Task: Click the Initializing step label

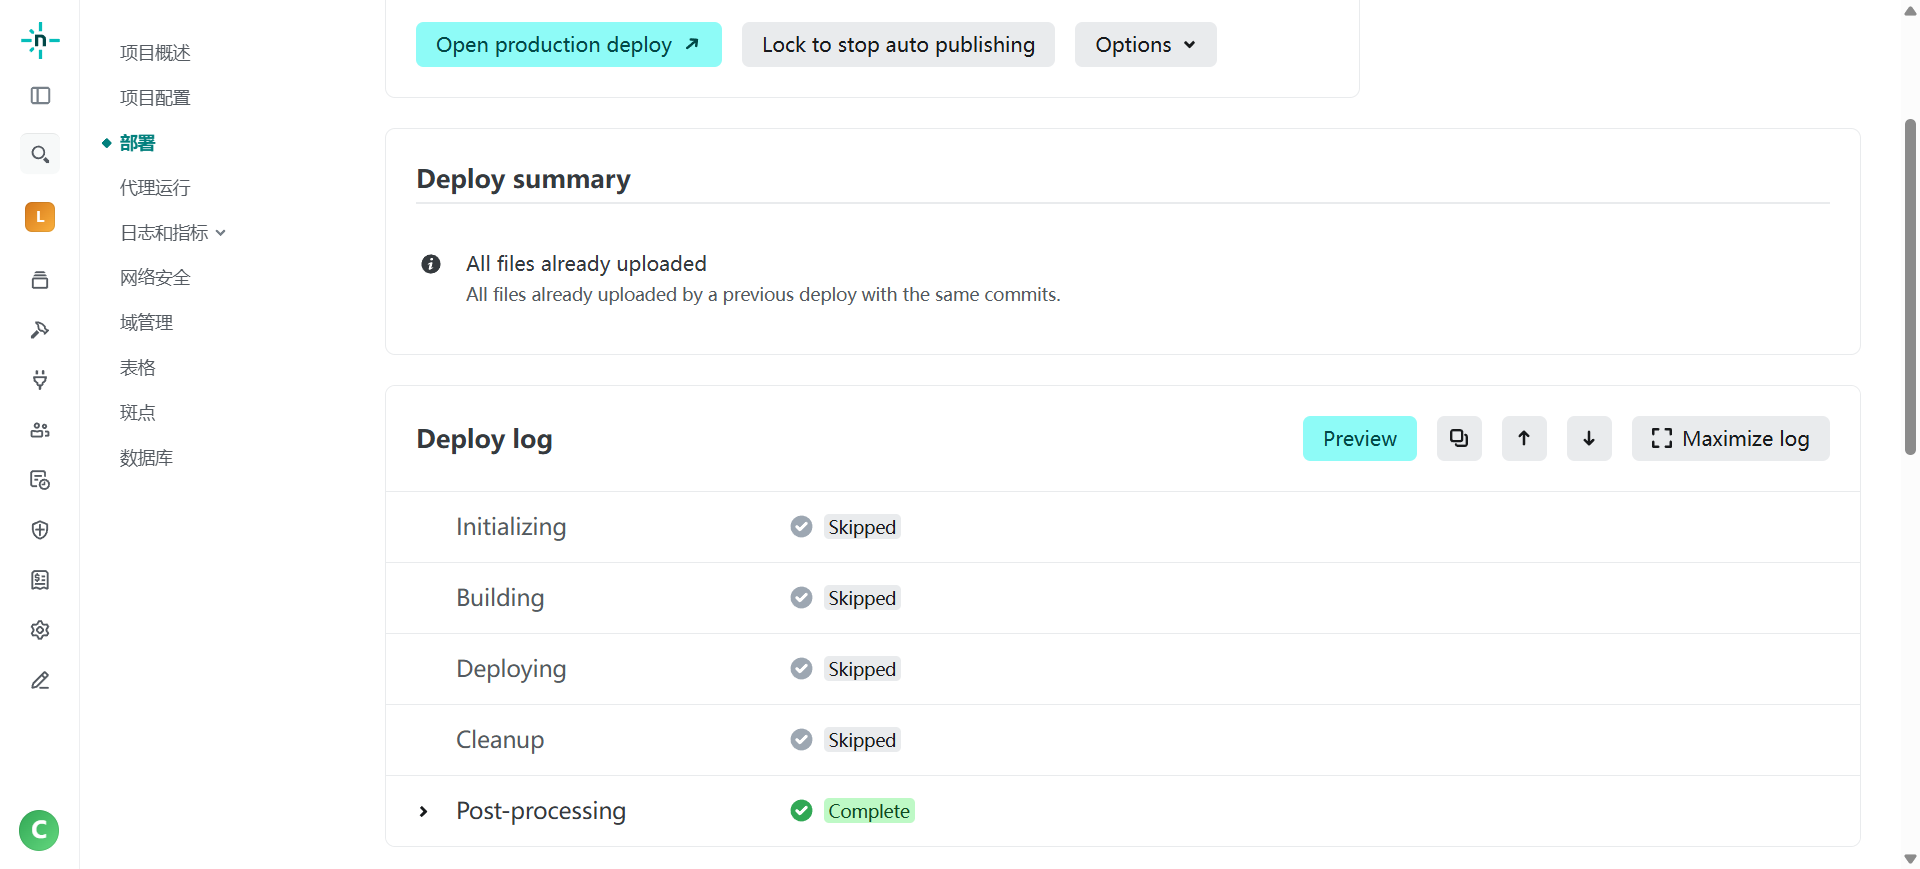Action: coord(511,527)
